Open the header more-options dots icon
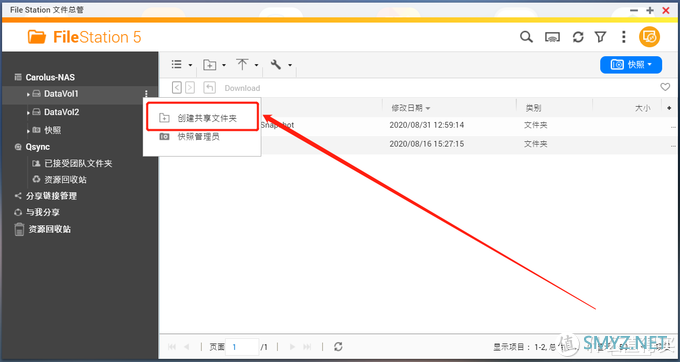This screenshot has width=680, height=362. coord(624,37)
